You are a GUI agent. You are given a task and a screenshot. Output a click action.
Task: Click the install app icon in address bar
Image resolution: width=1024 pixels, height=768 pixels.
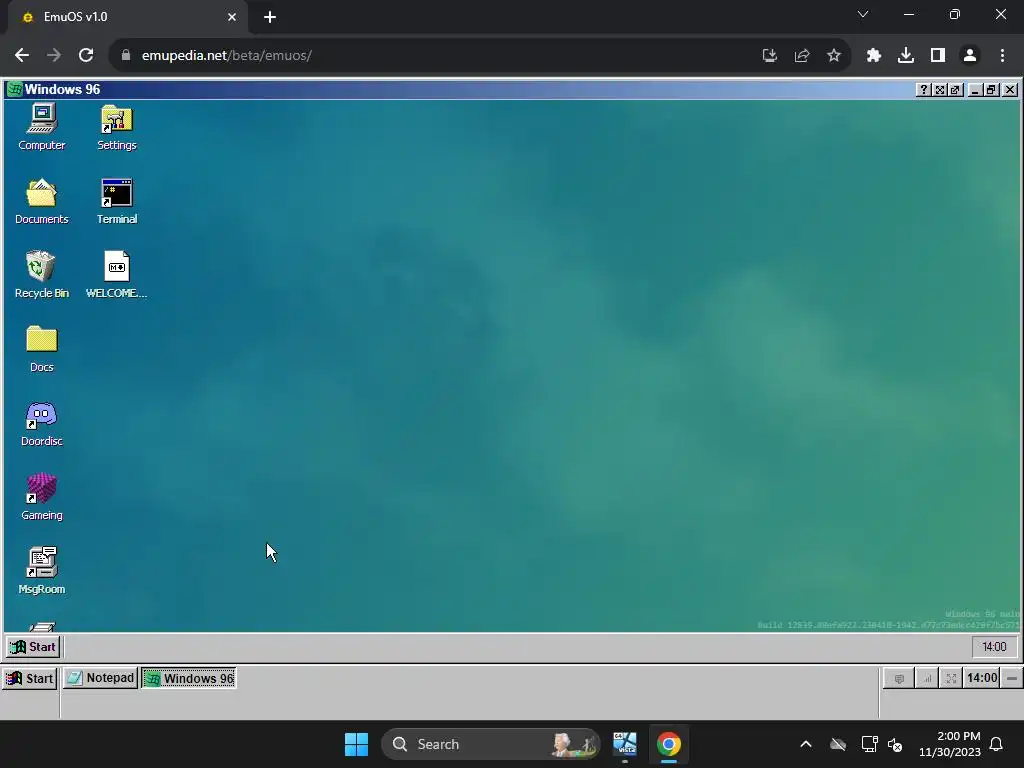(x=769, y=56)
